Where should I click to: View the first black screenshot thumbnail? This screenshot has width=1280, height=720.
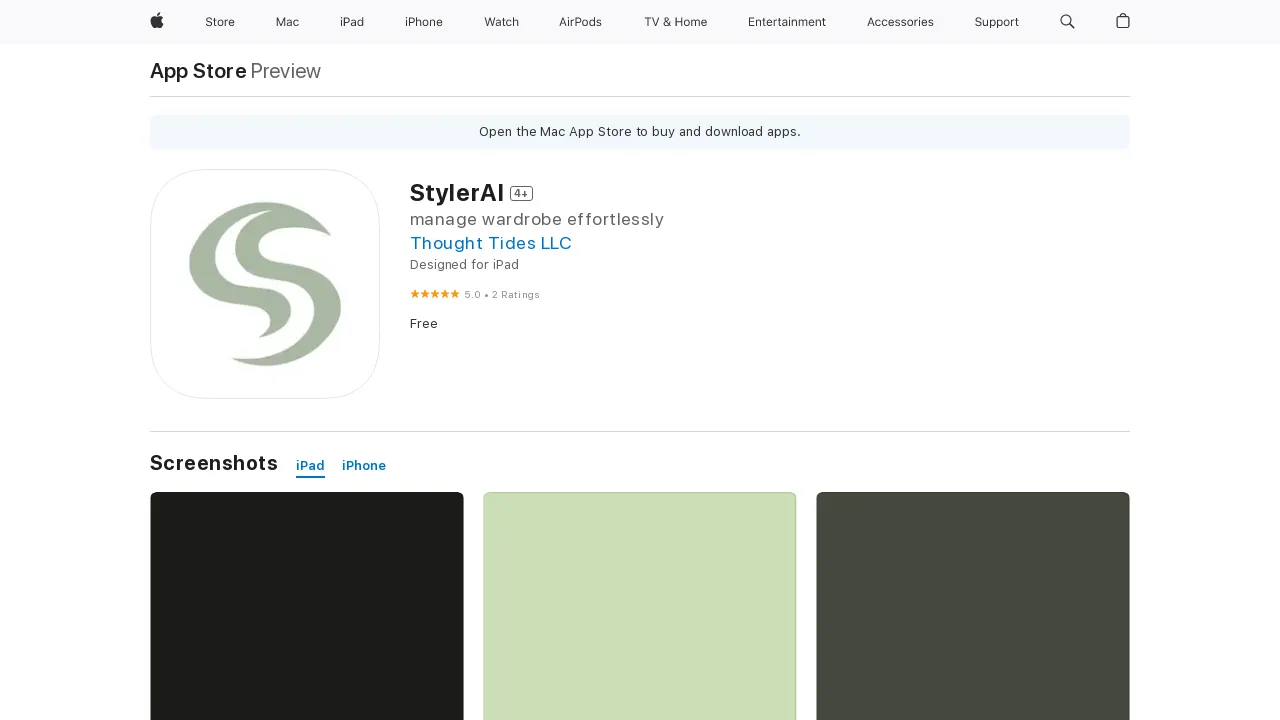point(307,606)
